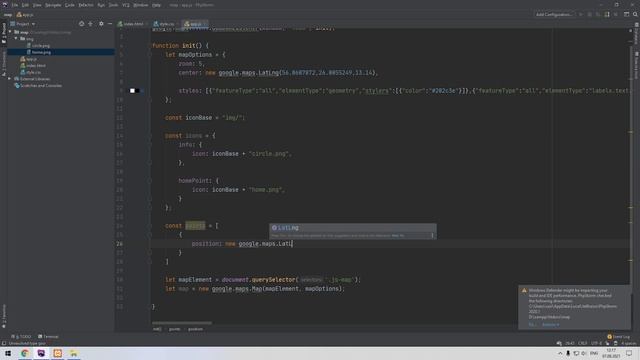Click the horizontal editor scrollbar
The width and height of the screenshot is (640, 360).
click(182, 323)
